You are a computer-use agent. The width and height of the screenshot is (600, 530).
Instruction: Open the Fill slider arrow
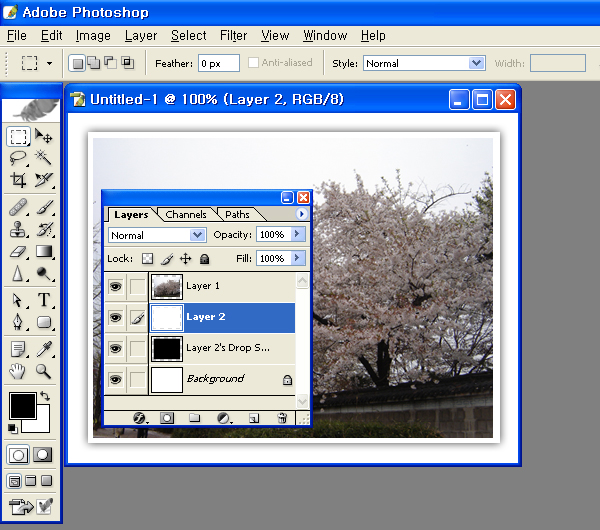(298, 258)
